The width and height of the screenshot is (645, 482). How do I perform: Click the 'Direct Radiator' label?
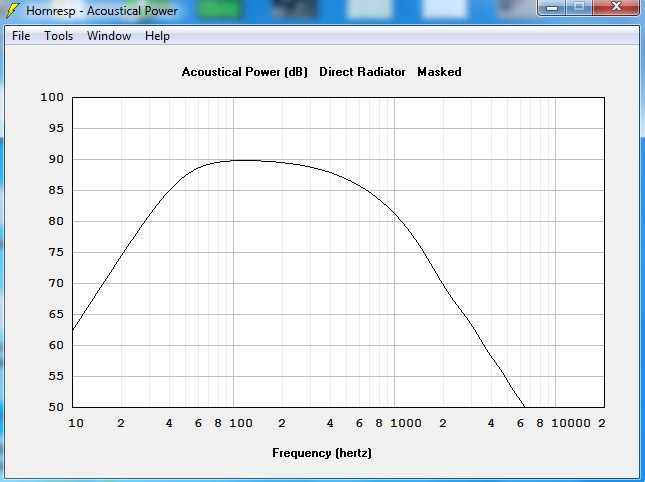coord(362,72)
